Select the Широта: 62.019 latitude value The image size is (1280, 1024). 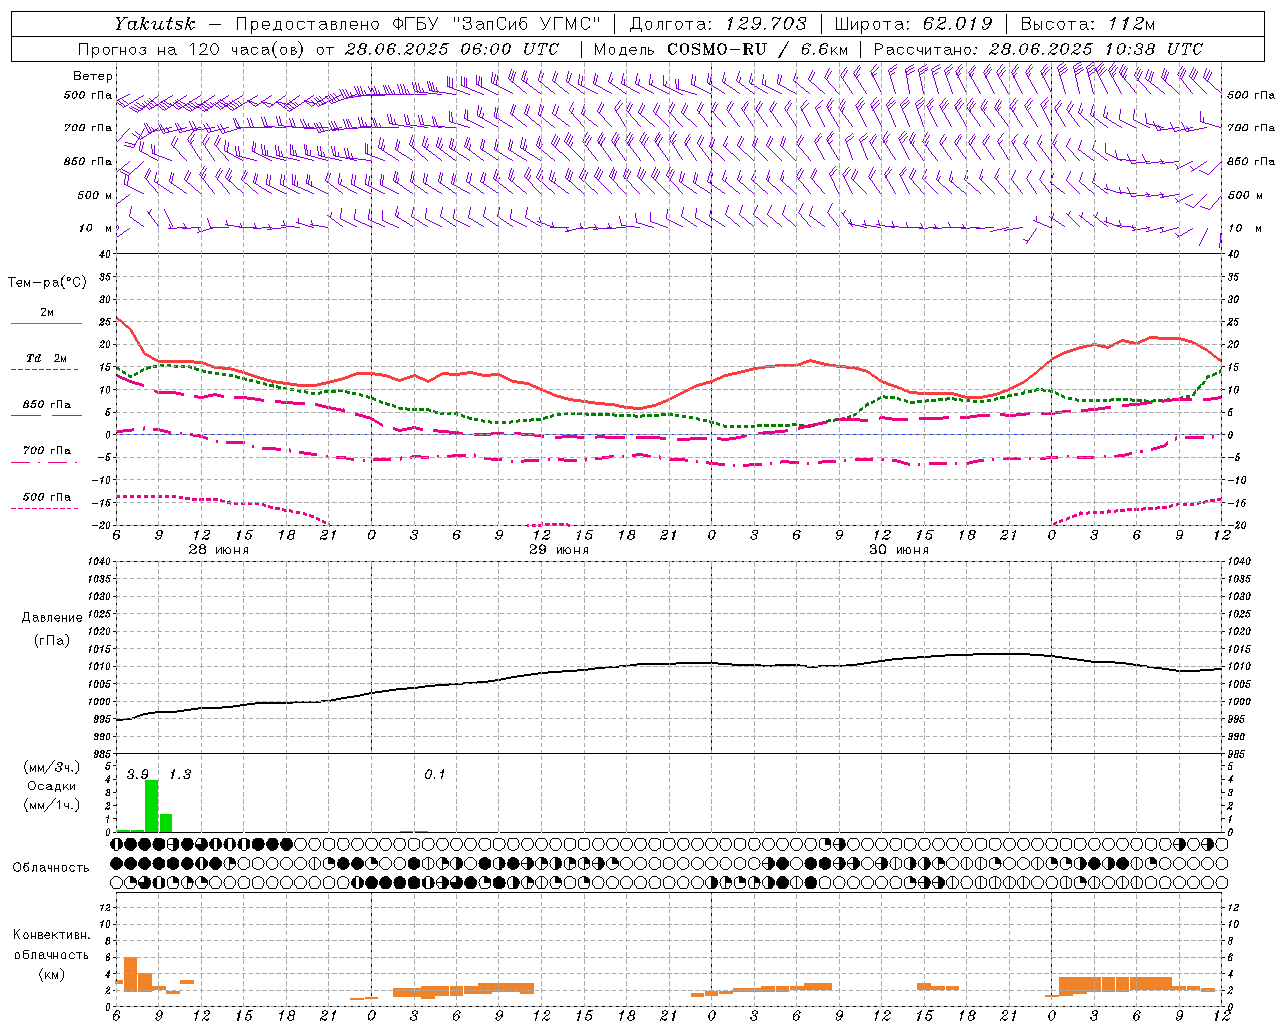(x=913, y=24)
